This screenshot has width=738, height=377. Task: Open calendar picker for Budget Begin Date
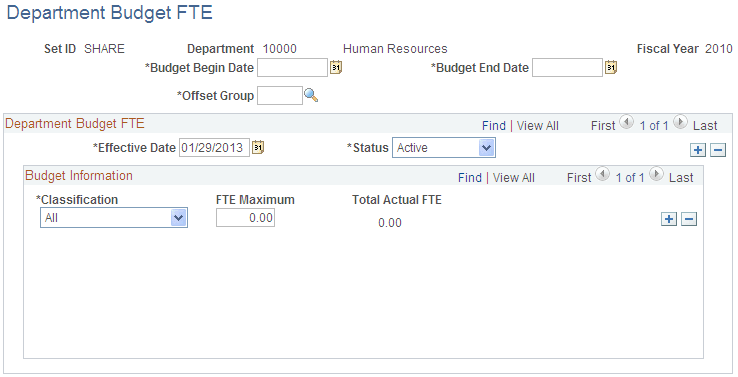336,67
